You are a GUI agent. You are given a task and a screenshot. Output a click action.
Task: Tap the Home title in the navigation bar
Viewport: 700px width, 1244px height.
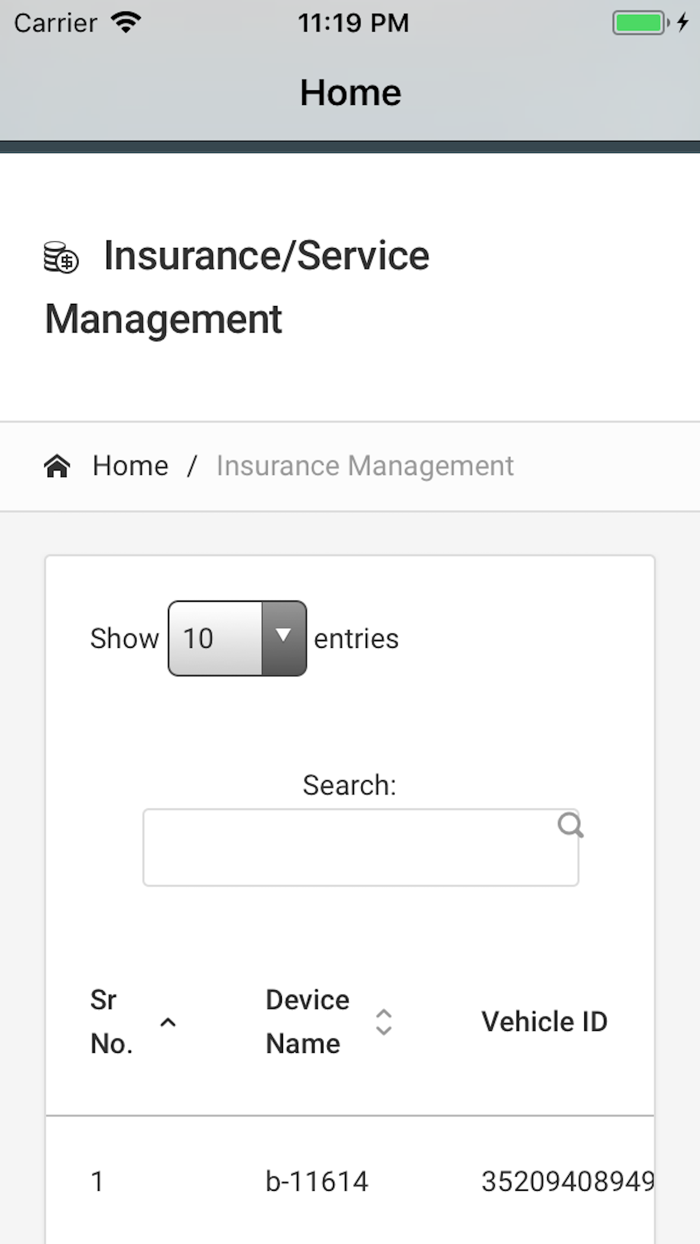pos(350,93)
